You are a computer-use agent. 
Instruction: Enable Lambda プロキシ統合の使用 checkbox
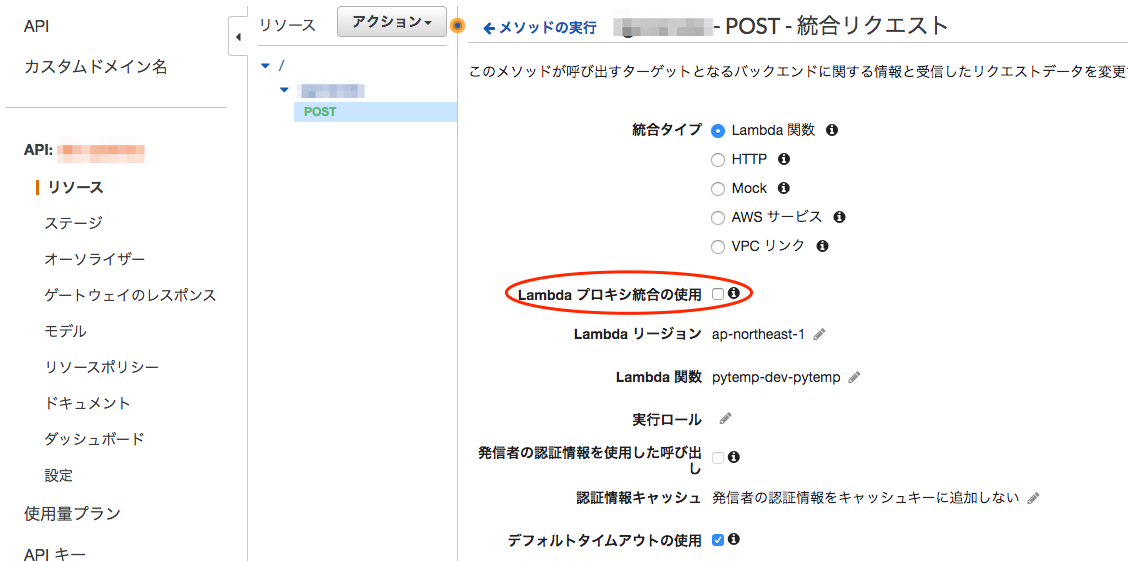[718, 293]
